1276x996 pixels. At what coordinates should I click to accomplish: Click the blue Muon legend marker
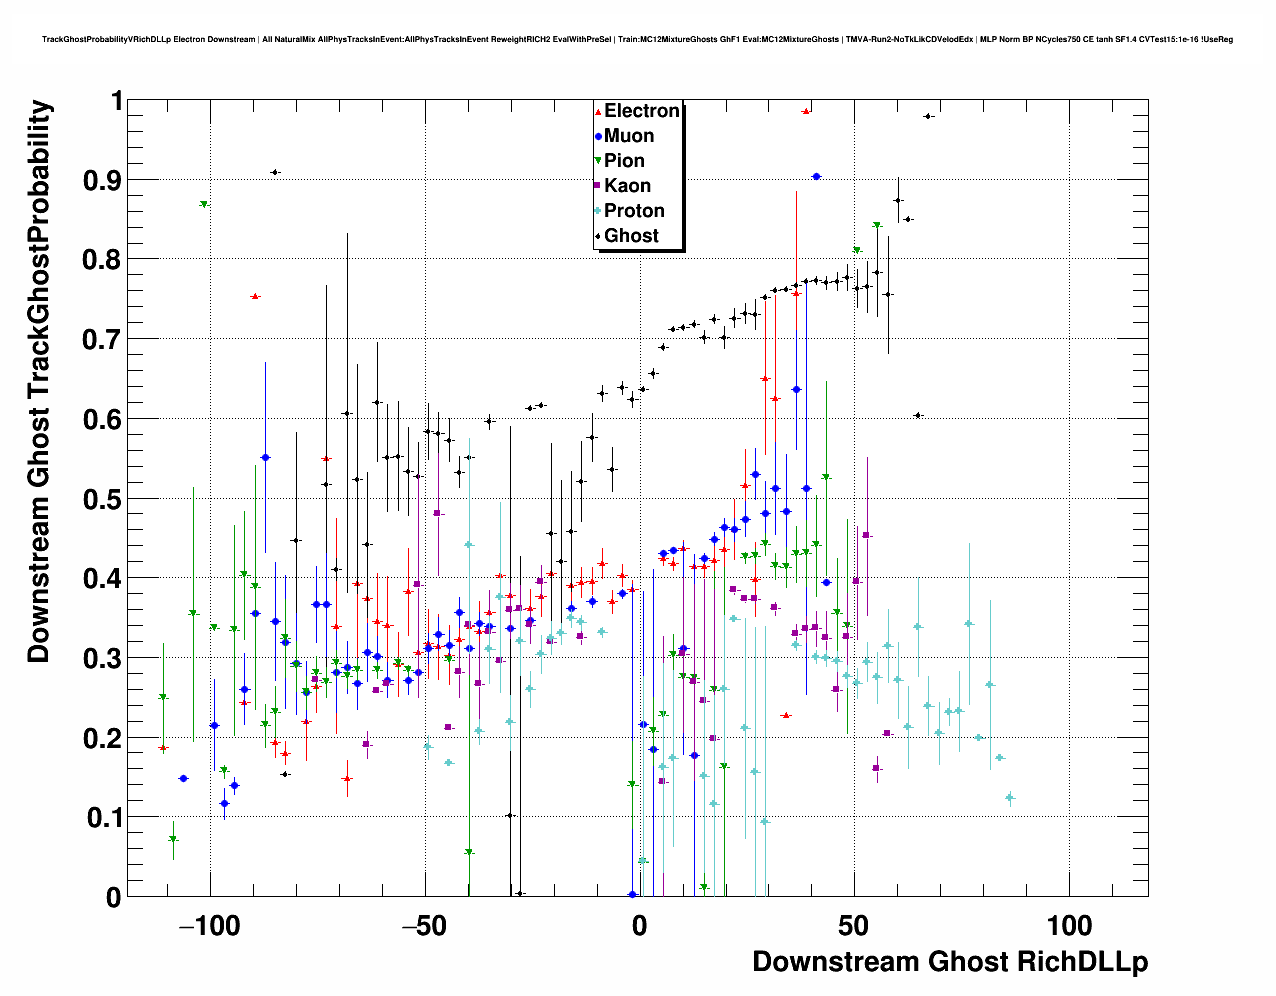click(x=598, y=136)
